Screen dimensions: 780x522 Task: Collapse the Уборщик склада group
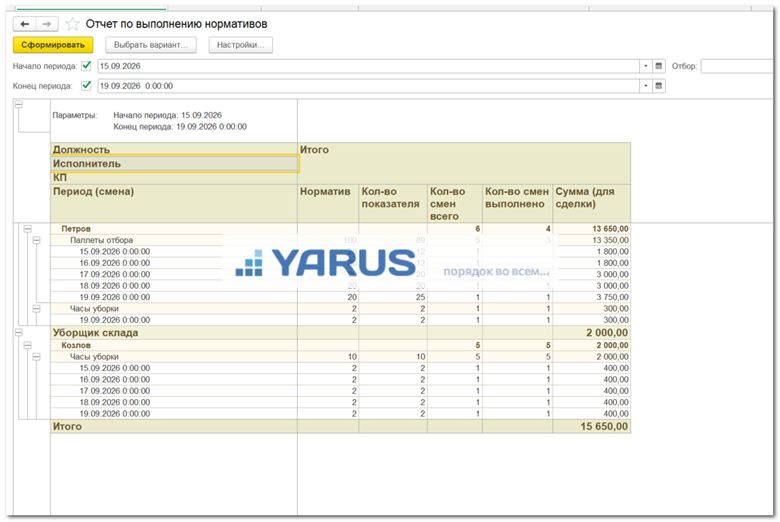pos(19,332)
